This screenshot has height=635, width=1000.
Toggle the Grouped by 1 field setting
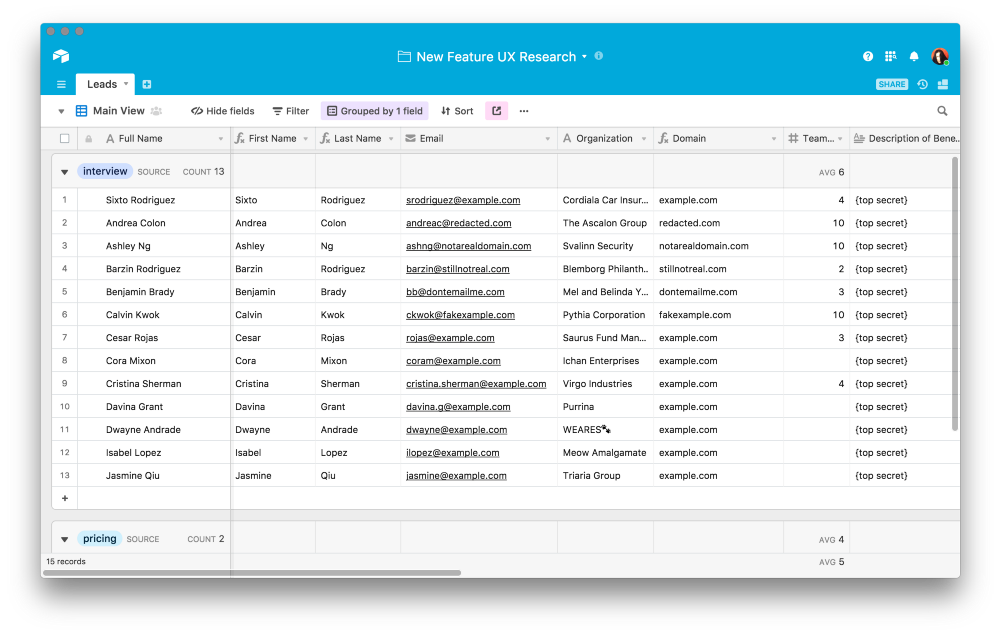(375, 110)
